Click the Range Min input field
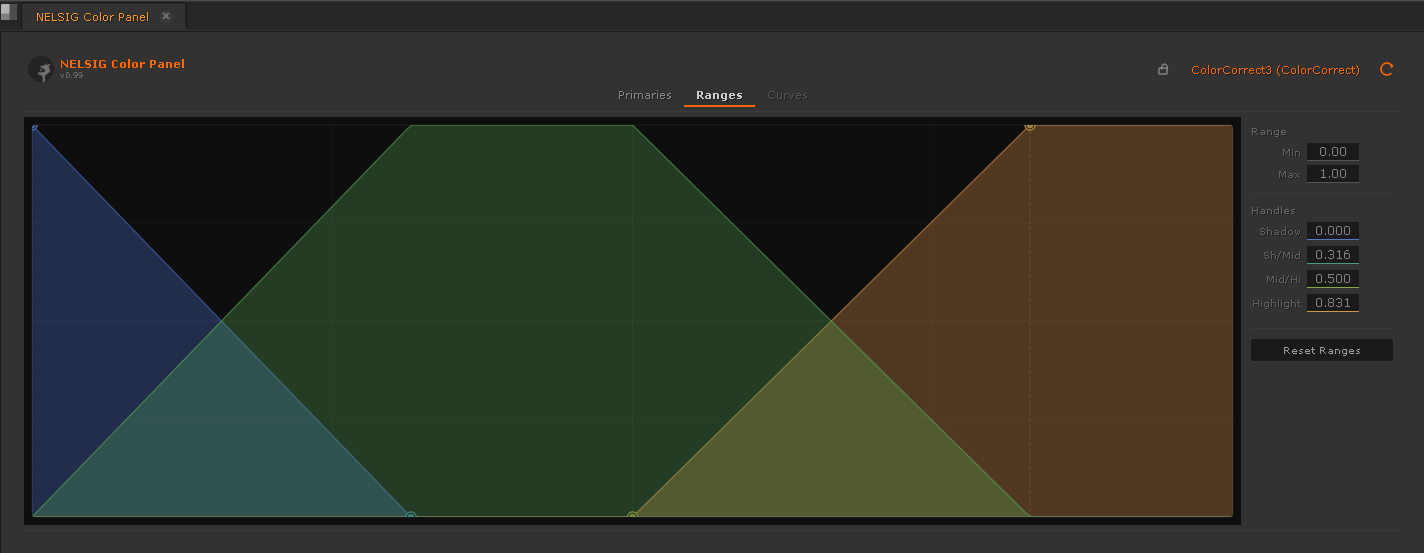The width and height of the screenshot is (1424, 553). click(1333, 152)
